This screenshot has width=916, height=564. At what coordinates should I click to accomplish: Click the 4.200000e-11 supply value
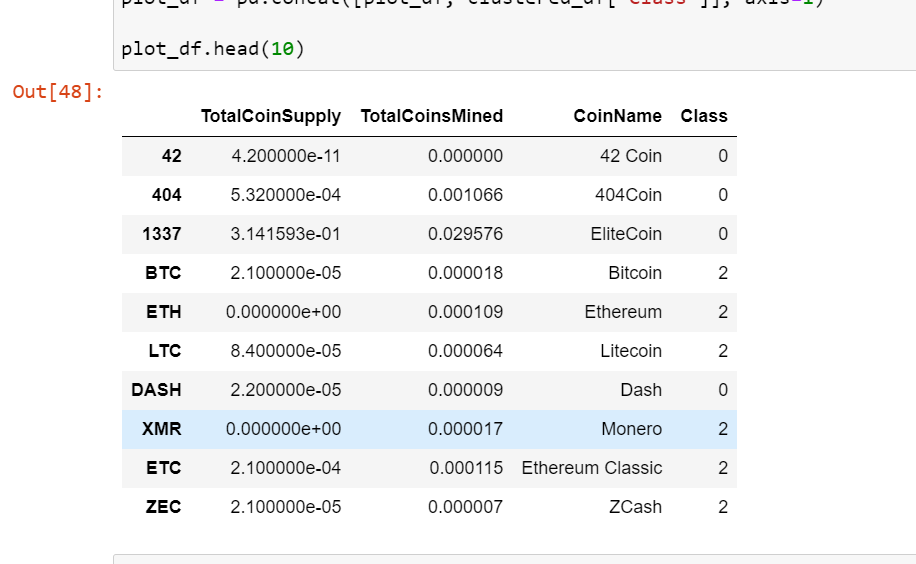286,156
